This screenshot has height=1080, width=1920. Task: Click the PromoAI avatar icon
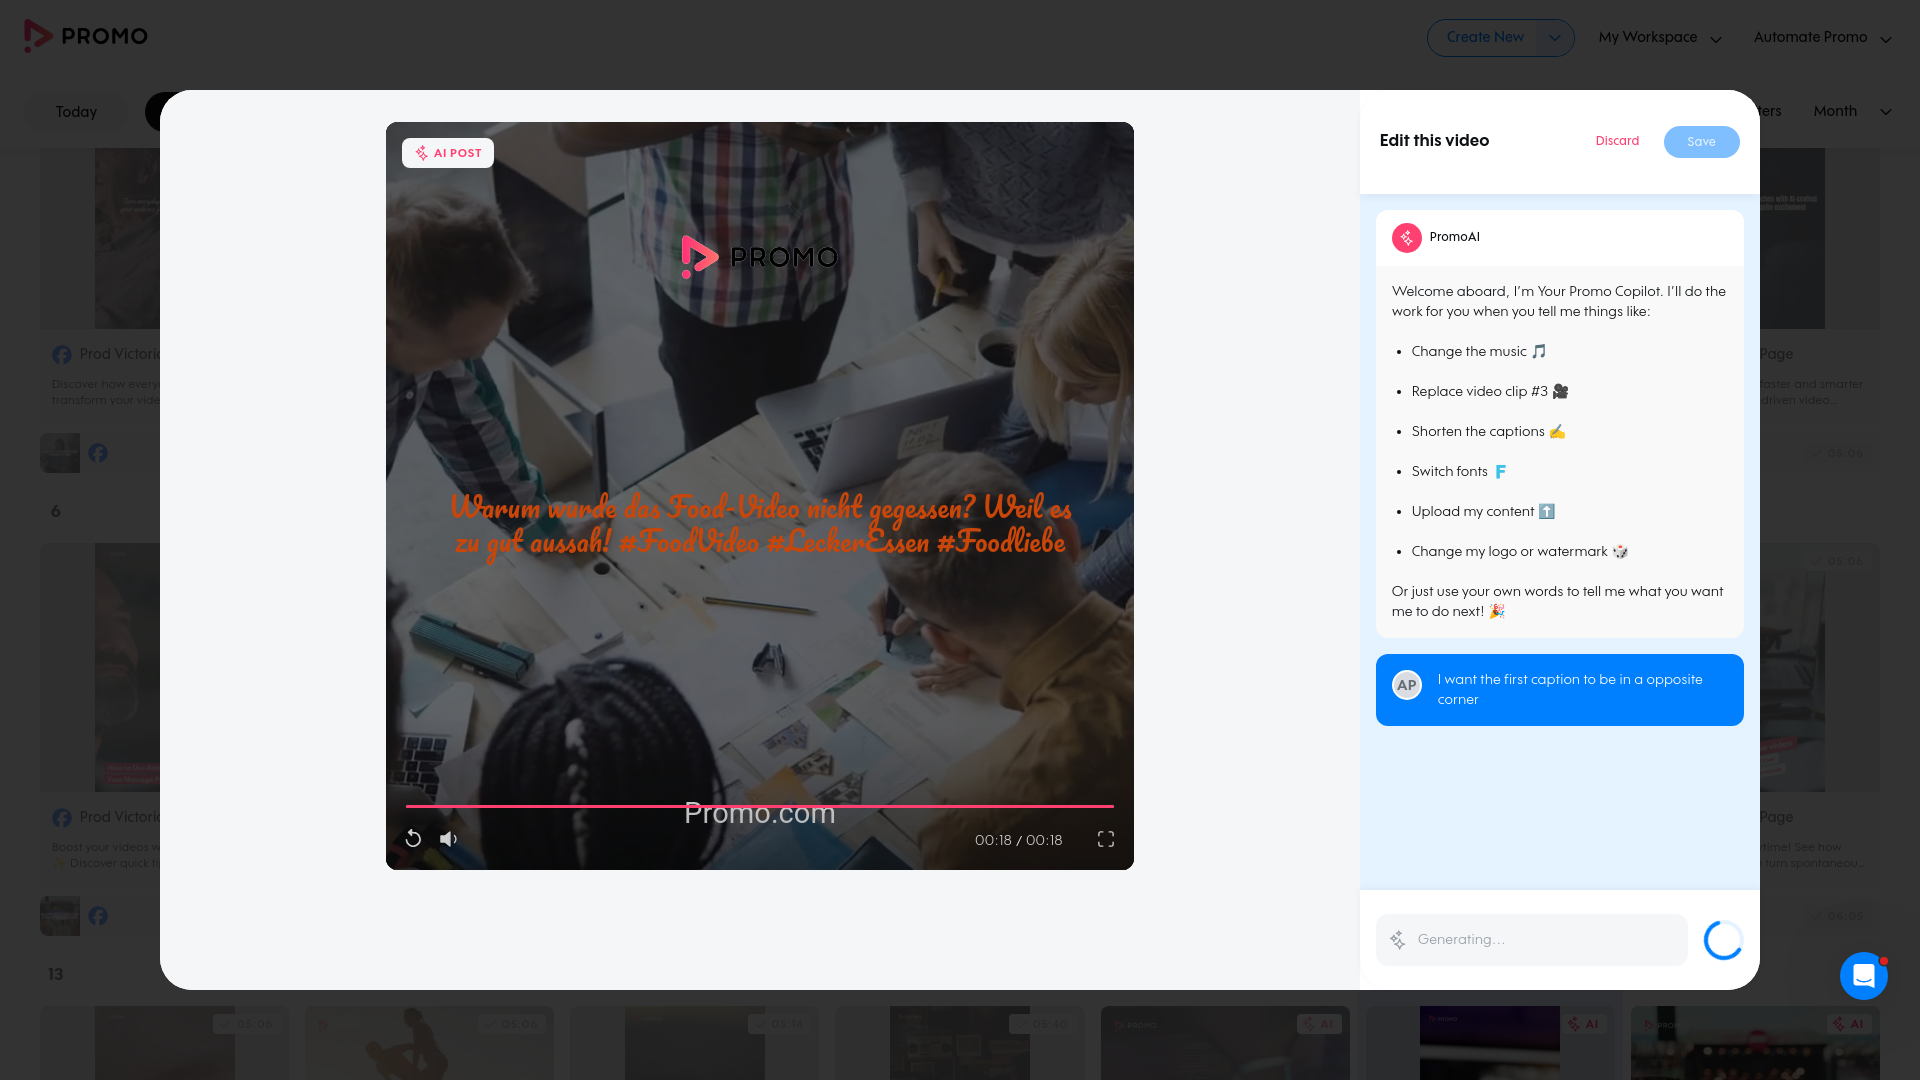pyautogui.click(x=1407, y=238)
